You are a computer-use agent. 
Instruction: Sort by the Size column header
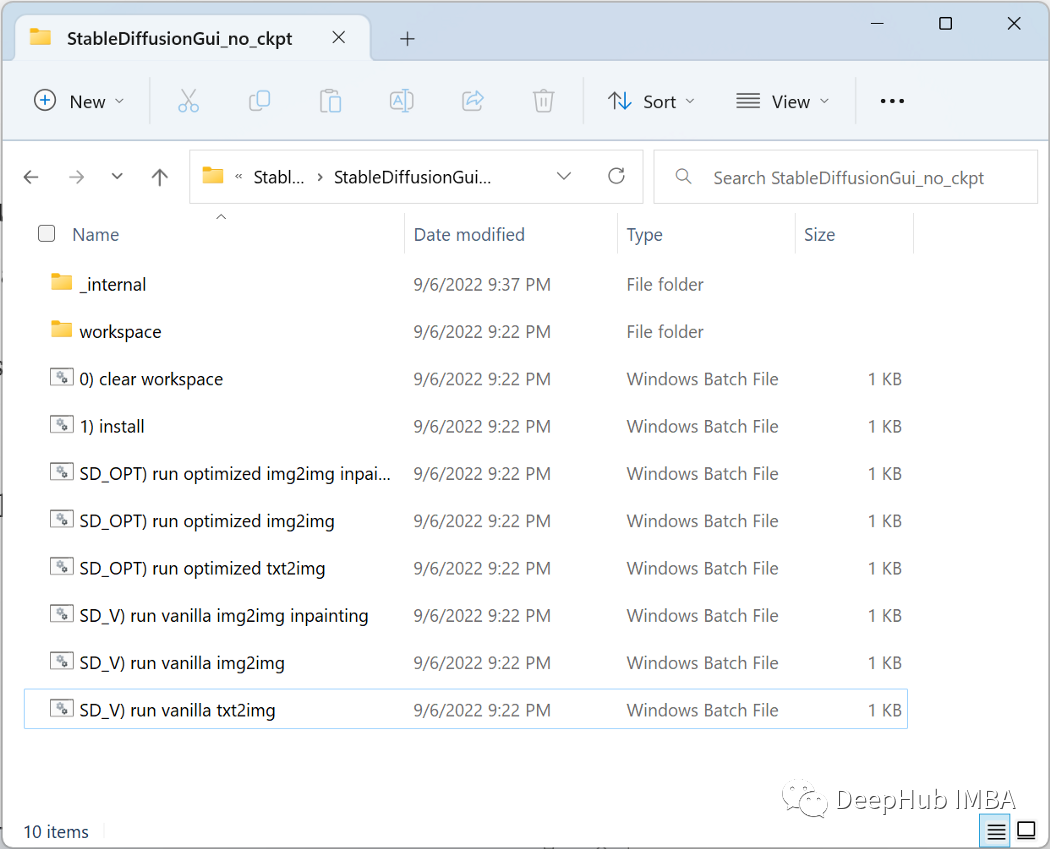tap(819, 234)
